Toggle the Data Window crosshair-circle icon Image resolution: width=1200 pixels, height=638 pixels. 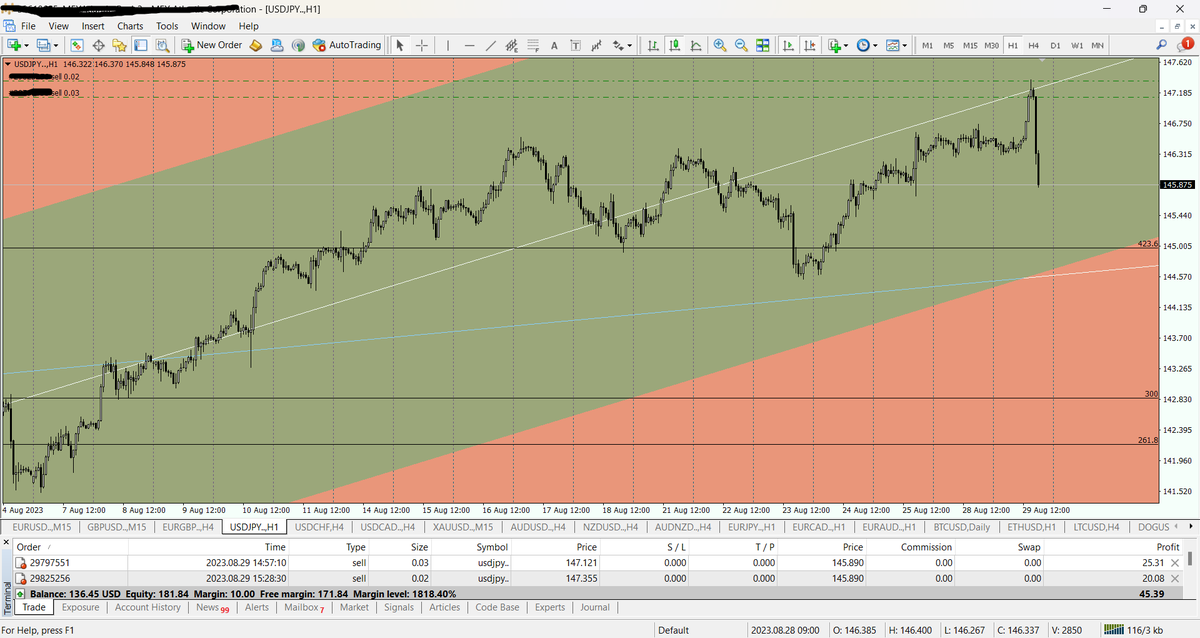pyautogui.click(x=98, y=45)
